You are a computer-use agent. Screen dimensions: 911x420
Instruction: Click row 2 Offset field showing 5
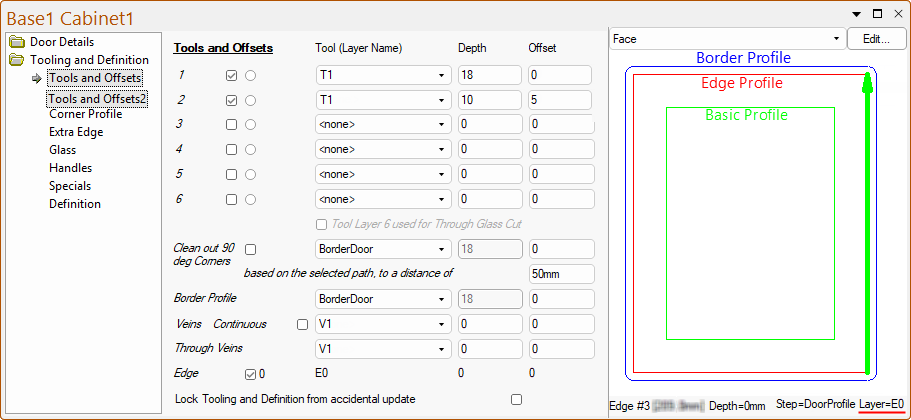pos(560,100)
